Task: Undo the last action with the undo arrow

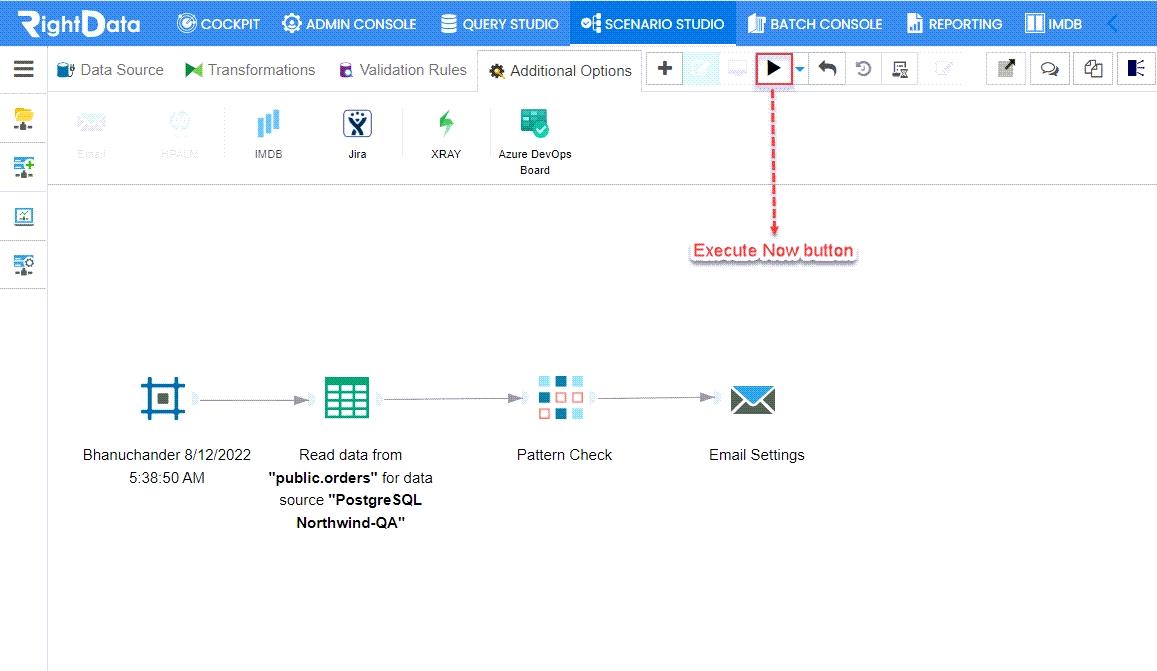Action: [826, 68]
